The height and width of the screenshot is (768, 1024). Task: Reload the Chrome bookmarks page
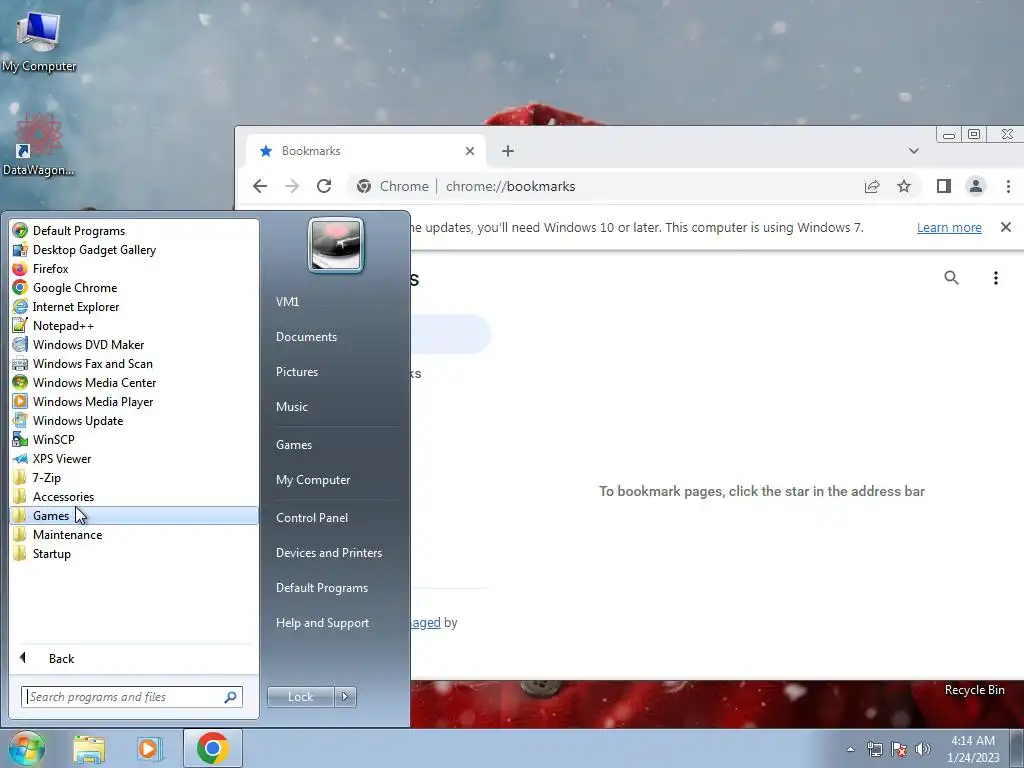324,186
